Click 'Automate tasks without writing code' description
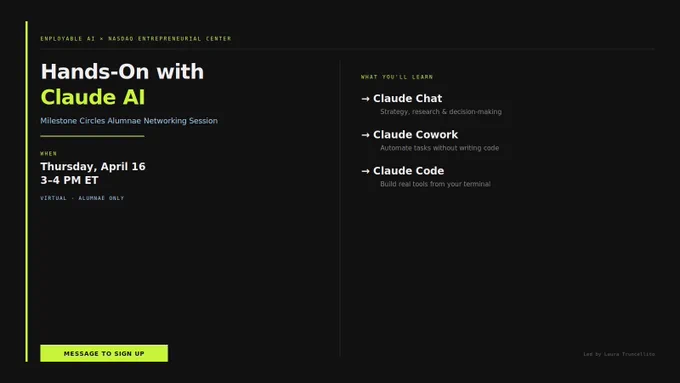 coord(439,148)
